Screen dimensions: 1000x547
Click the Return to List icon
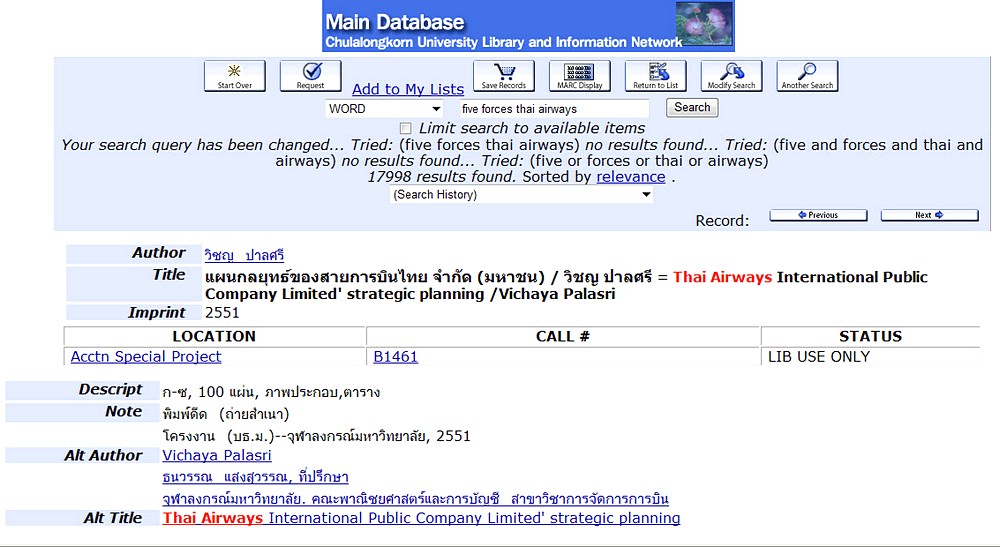tap(656, 76)
